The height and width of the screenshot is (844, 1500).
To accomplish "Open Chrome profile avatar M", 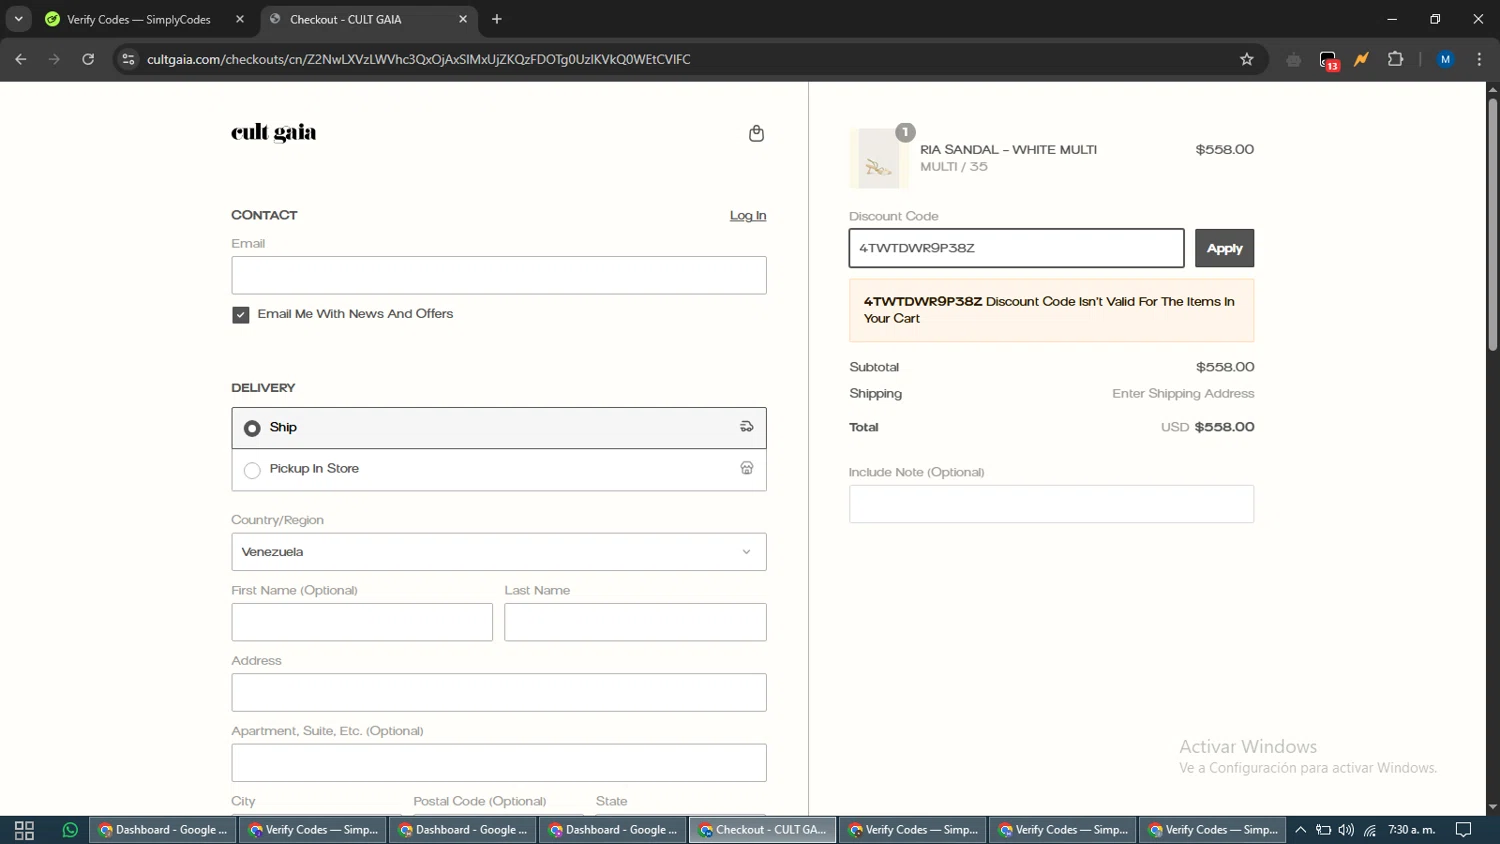I will (1444, 59).
